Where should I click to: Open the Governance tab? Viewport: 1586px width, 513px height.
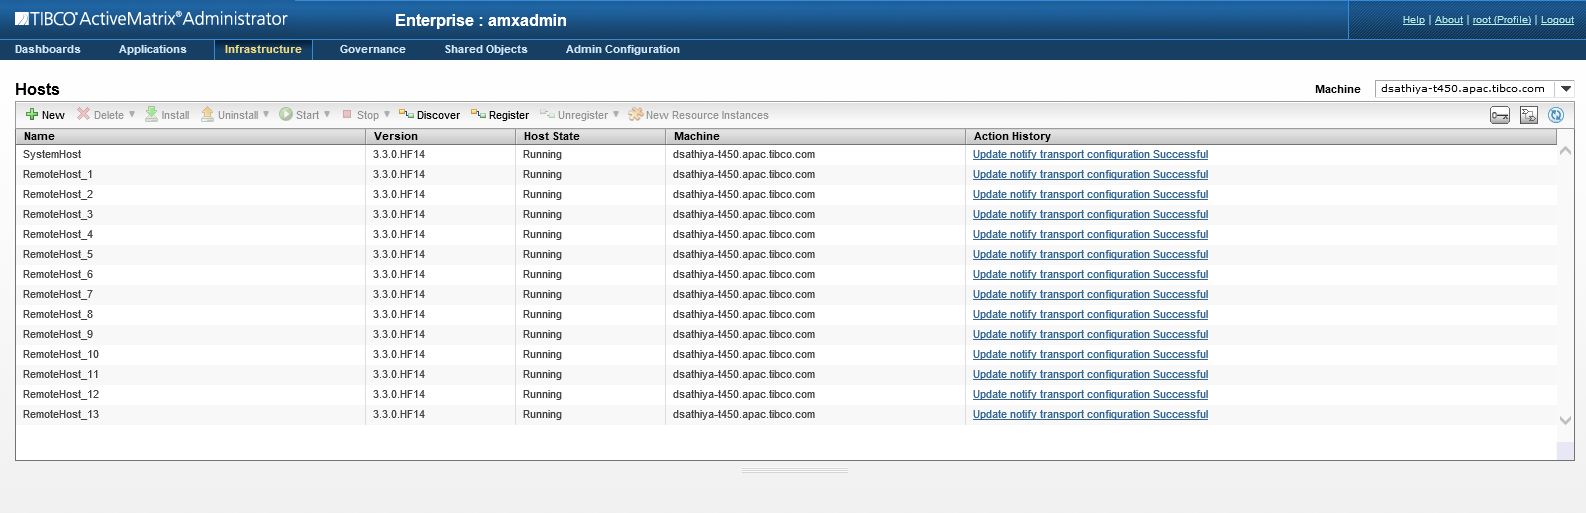372,49
